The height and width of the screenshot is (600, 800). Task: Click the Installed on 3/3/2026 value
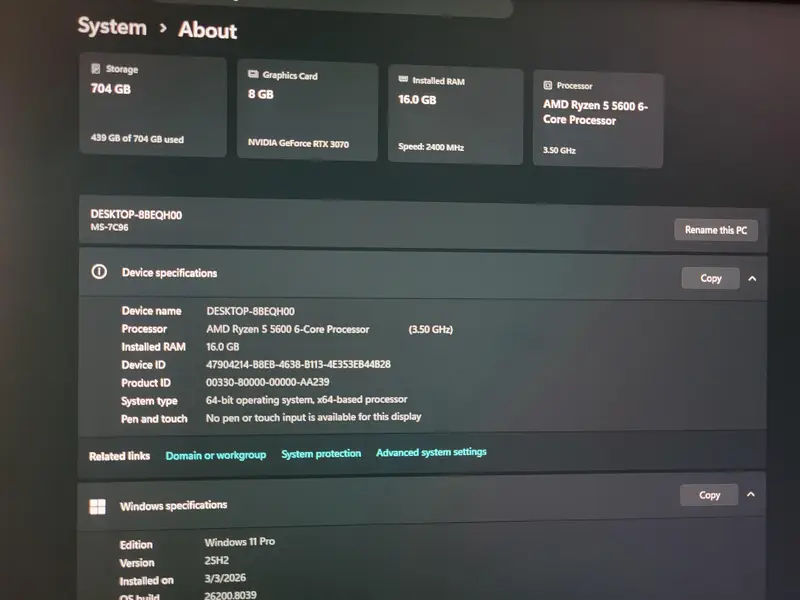[x=225, y=578]
